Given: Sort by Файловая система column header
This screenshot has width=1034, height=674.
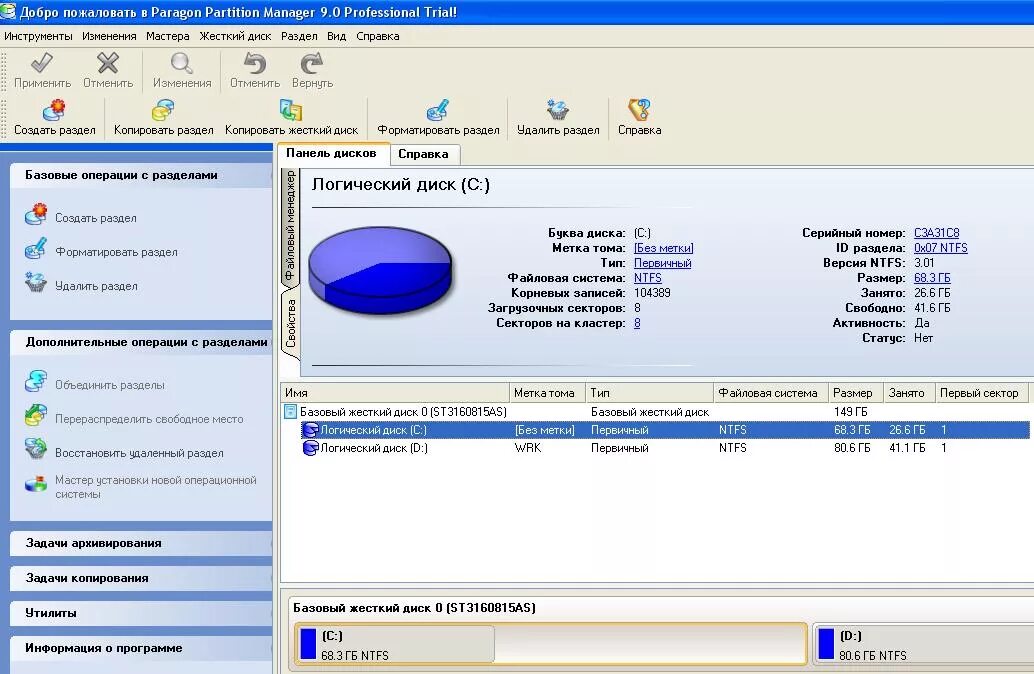Looking at the screenshot, I should [x=770, y=393].
